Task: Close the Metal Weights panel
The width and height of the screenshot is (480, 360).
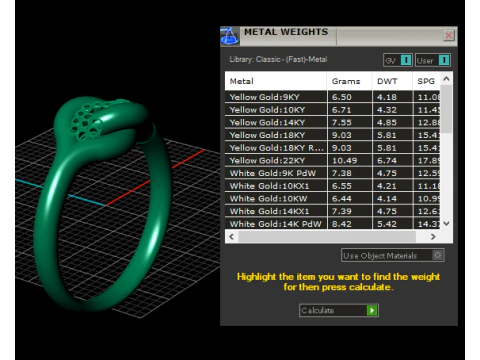Action: (x=449, y=35)
